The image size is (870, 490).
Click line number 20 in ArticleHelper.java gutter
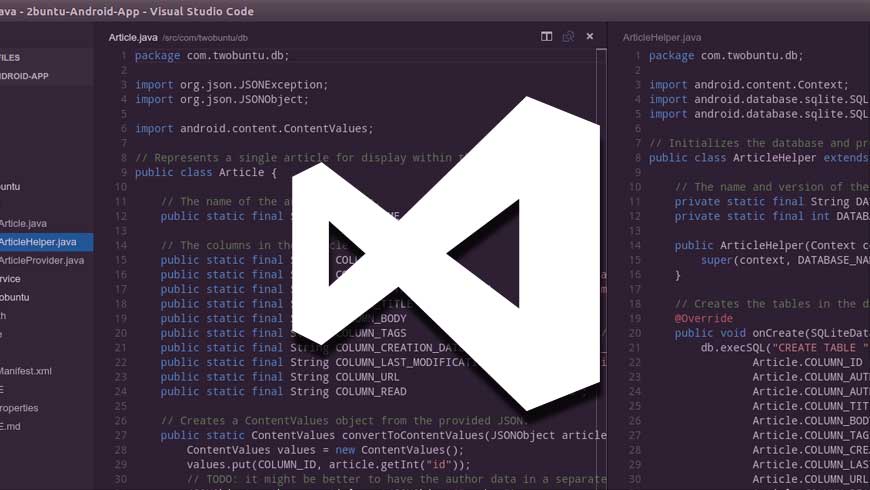click(635, 333)
